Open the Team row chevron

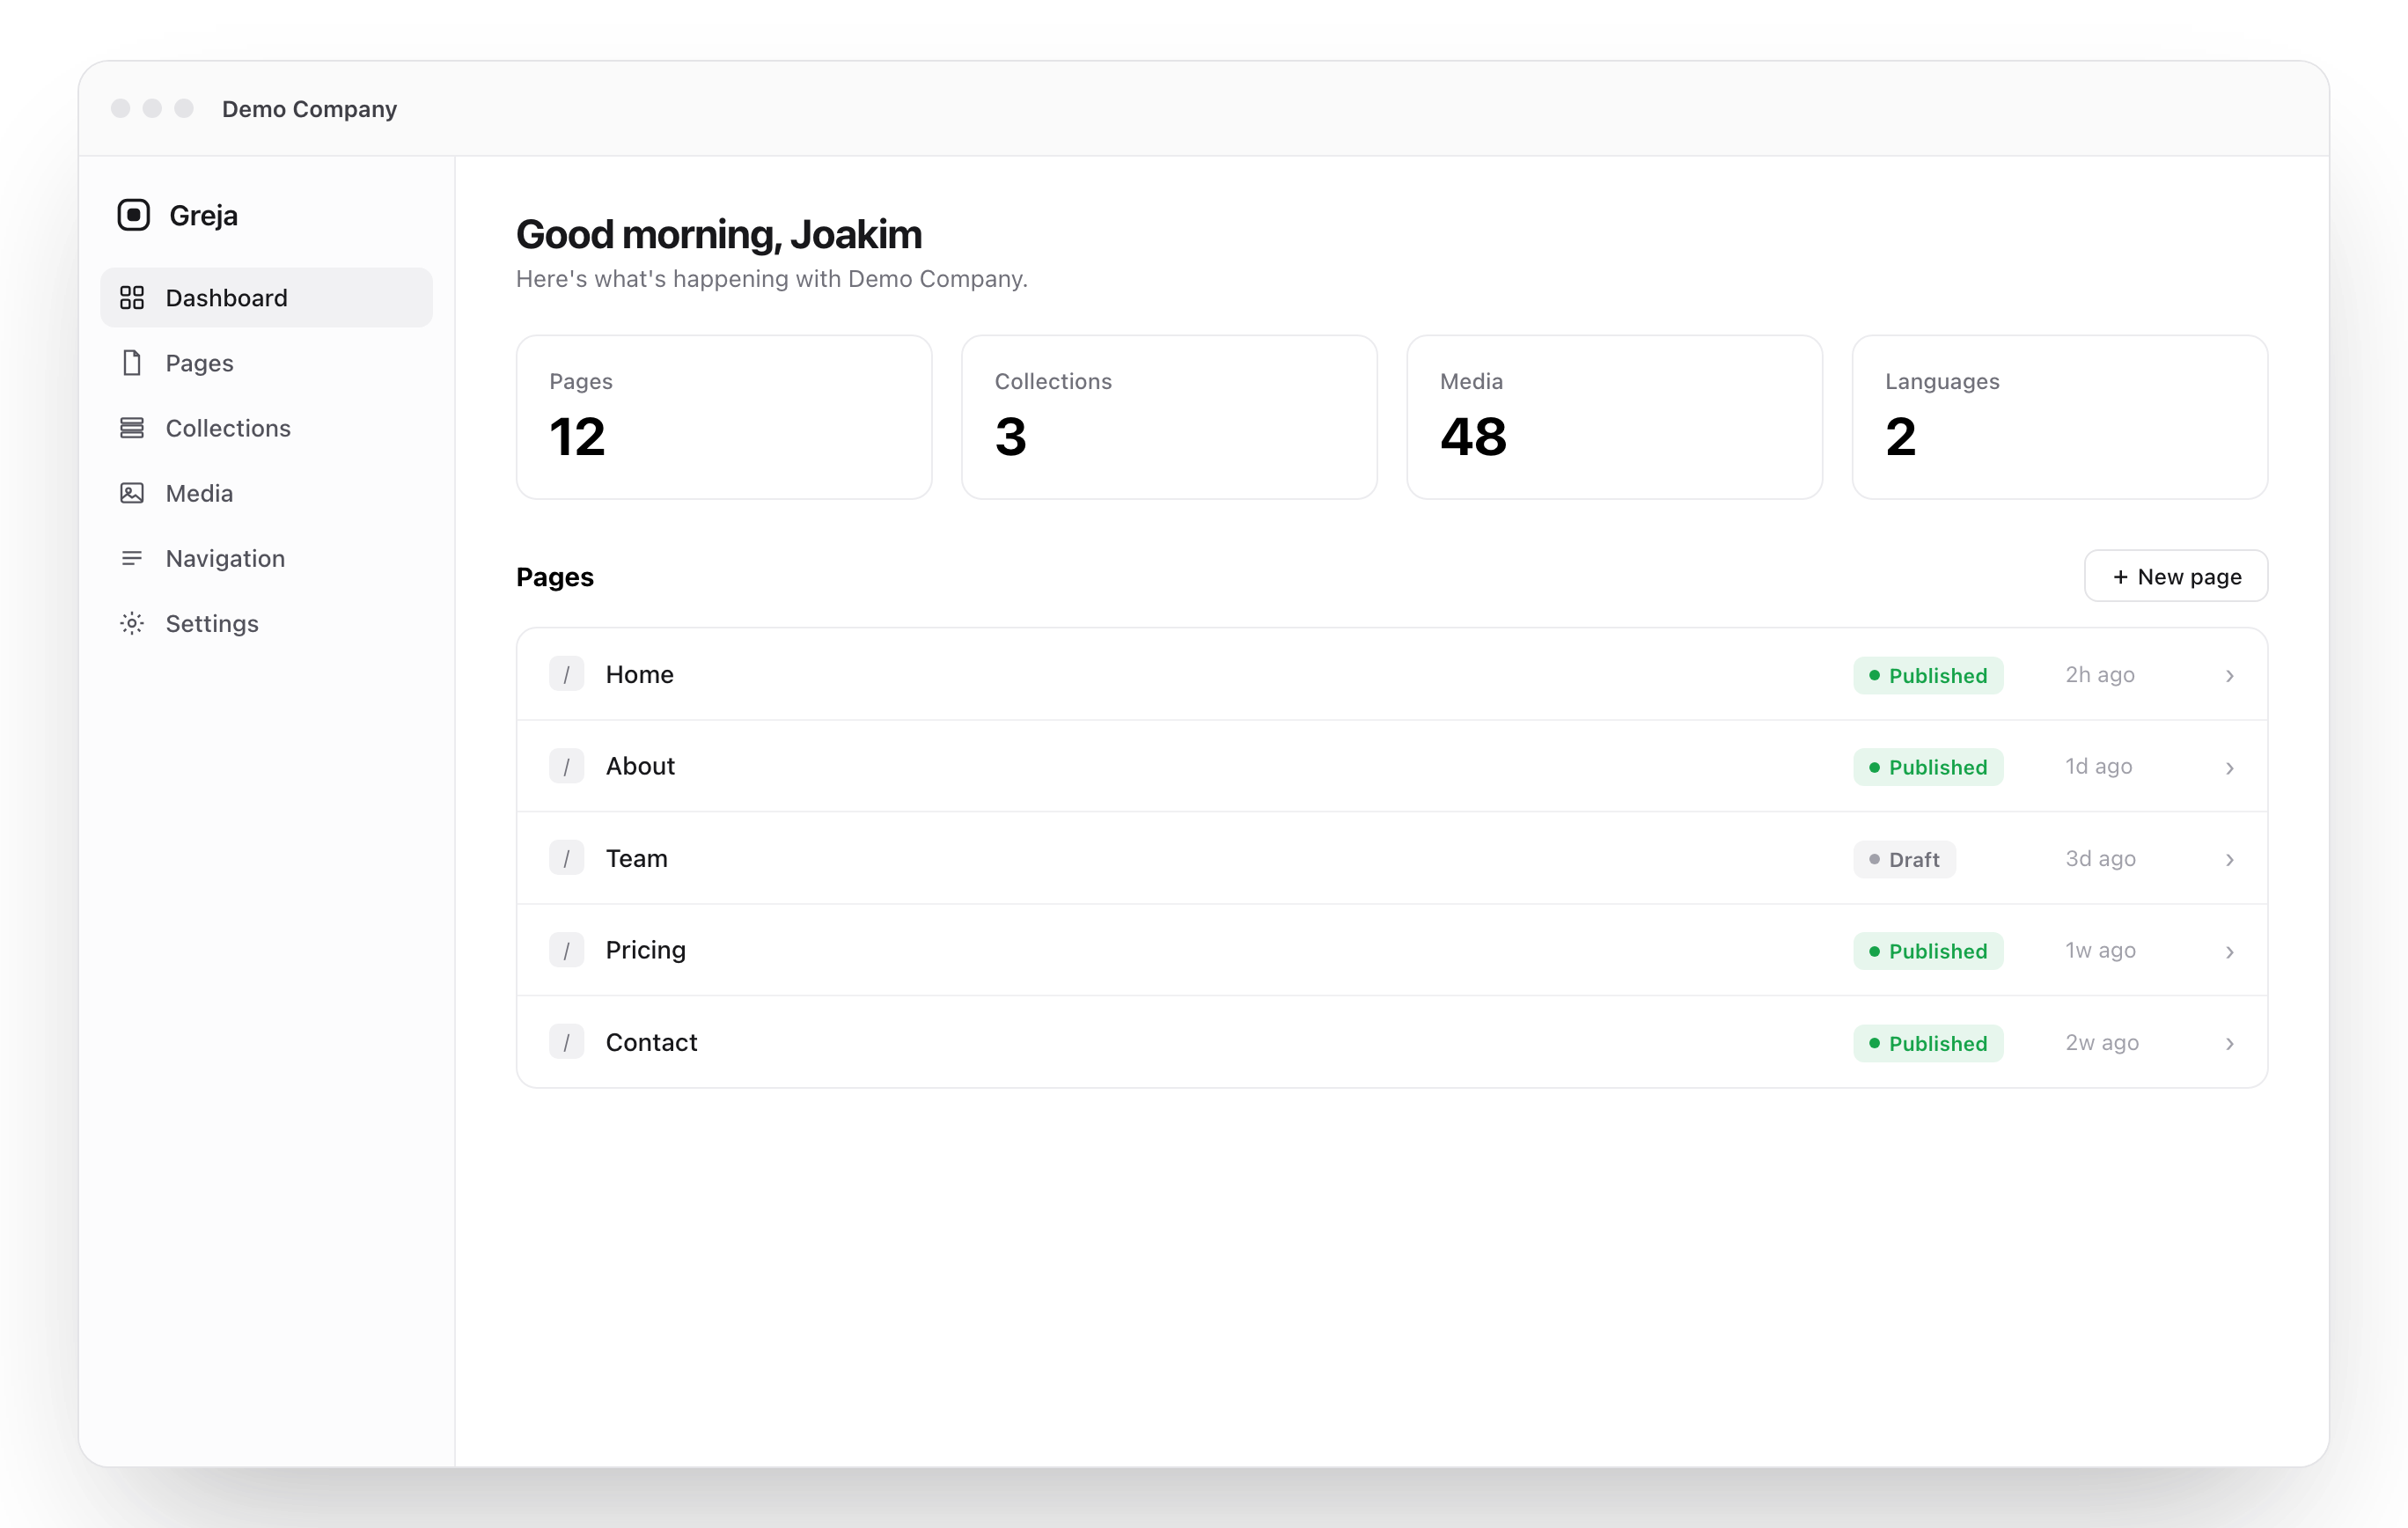click(2230, 860)
